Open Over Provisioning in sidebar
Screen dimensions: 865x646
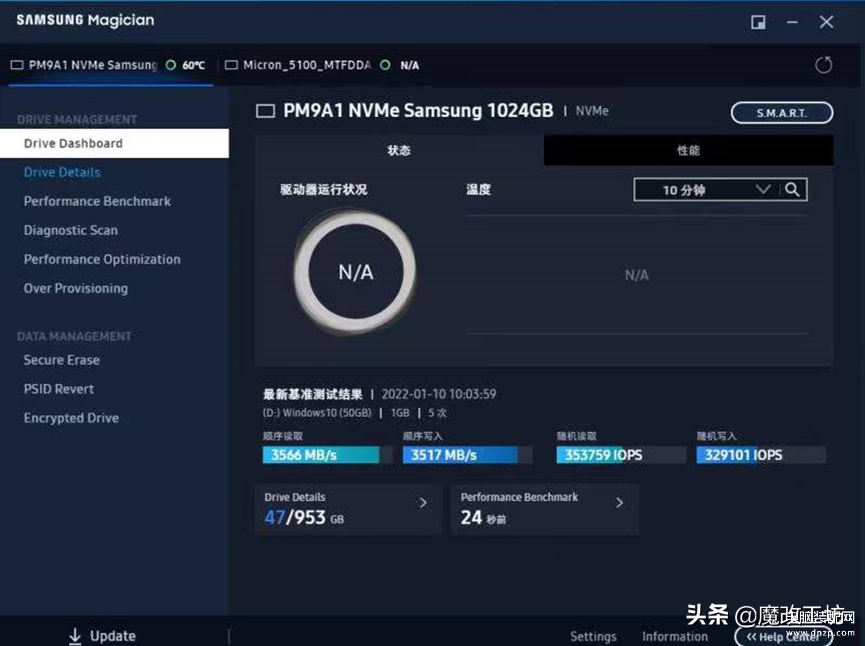point(76,289)
